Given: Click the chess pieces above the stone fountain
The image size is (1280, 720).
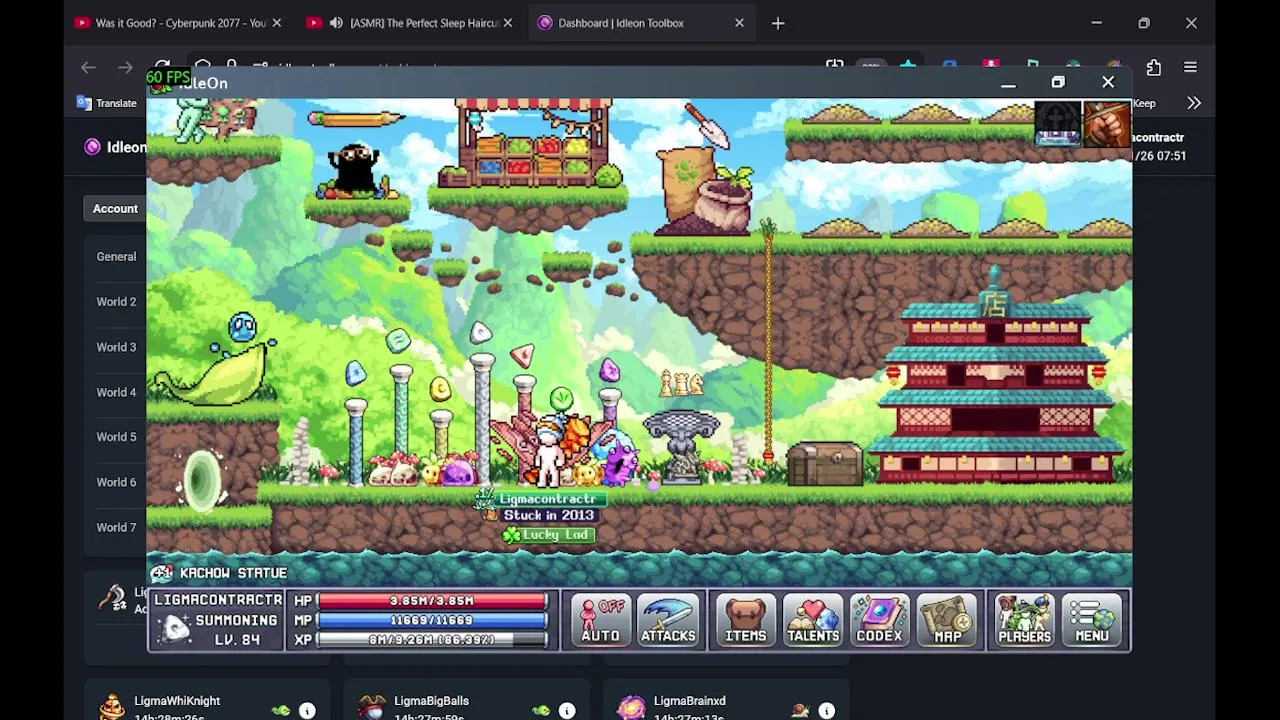Looking at the screenshot, I should click(x=681, y=382).
